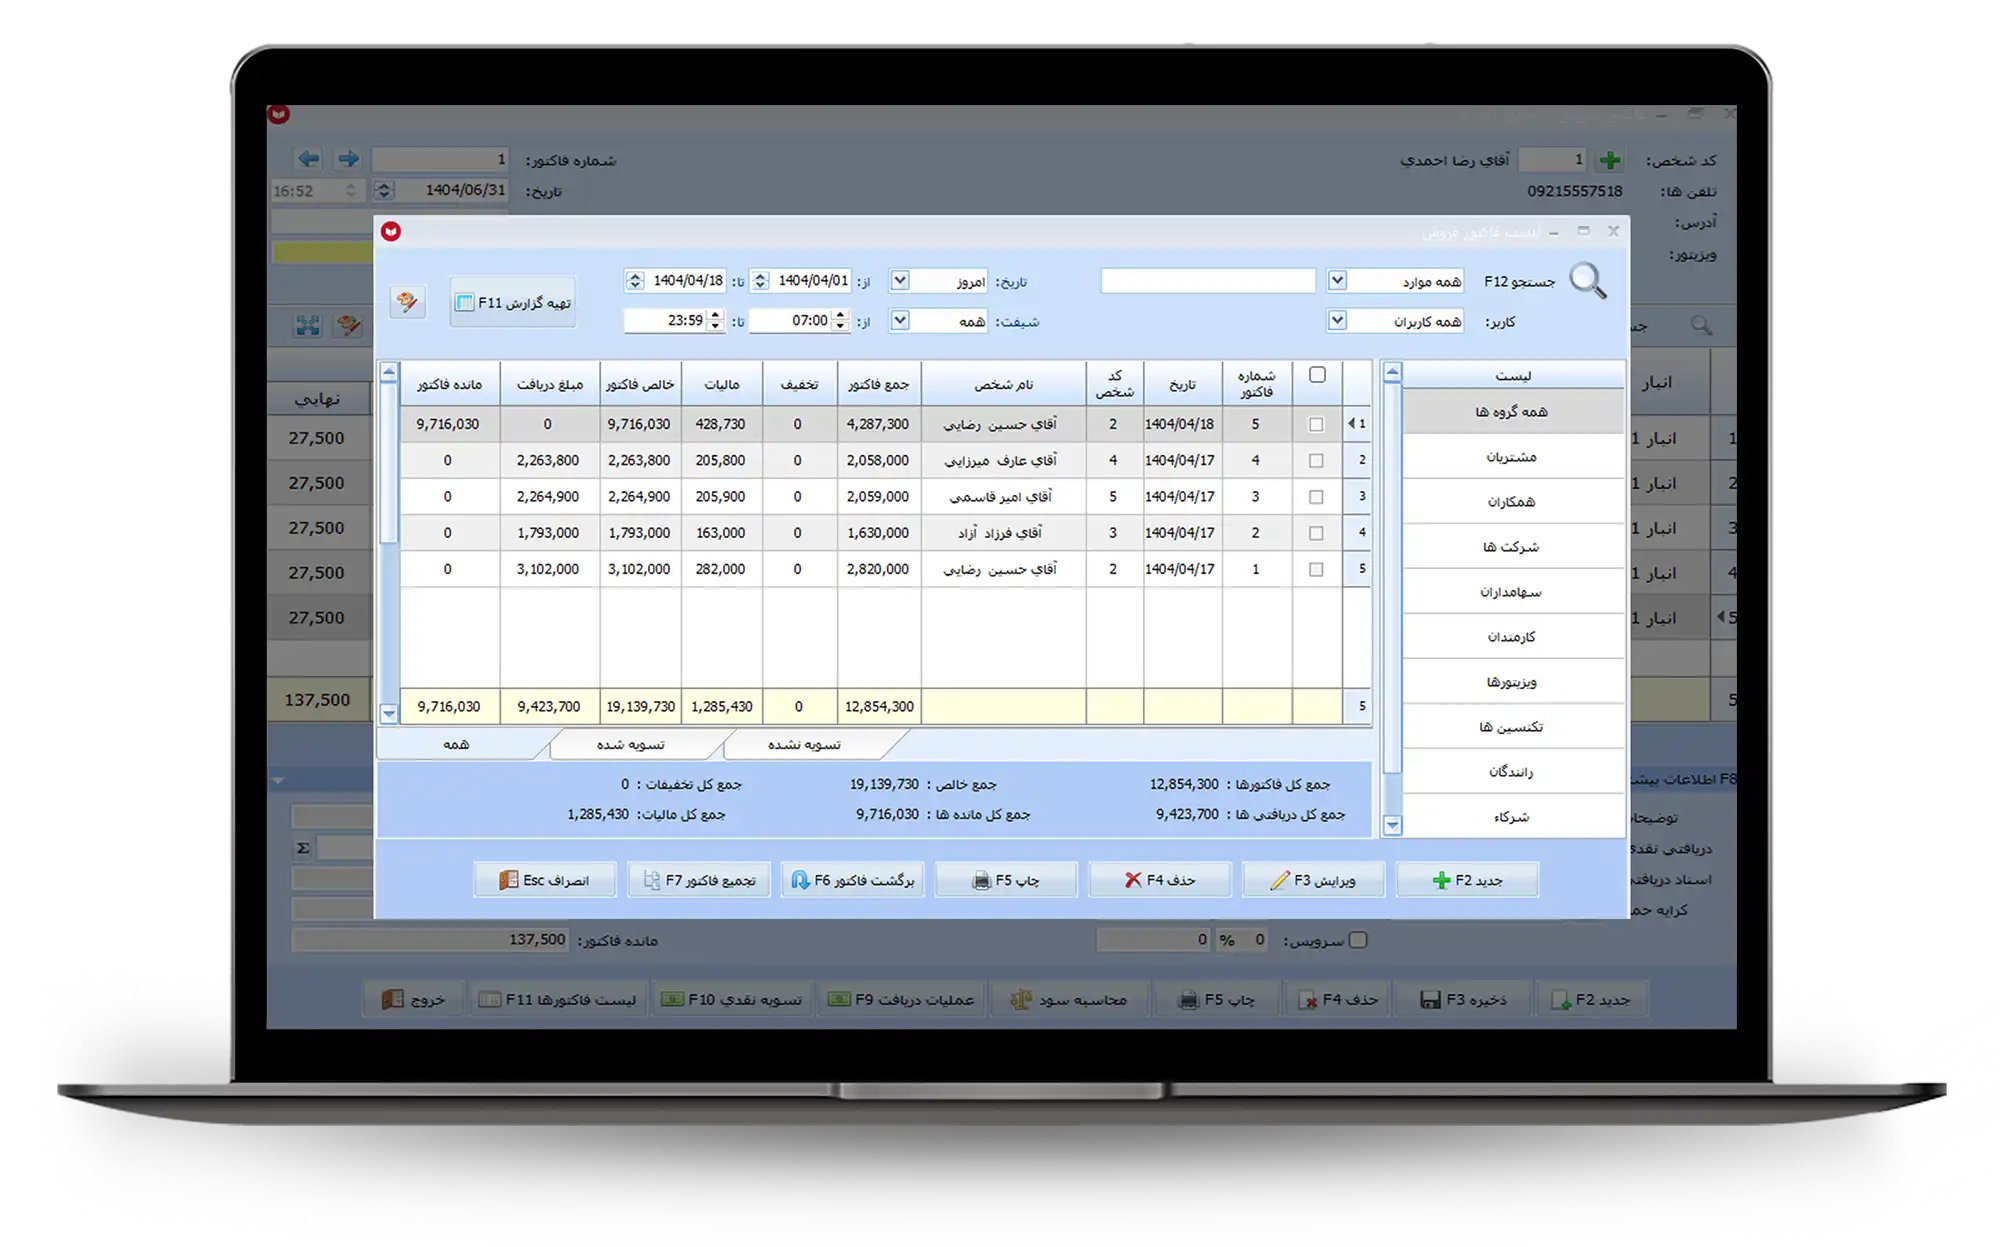Click the F3 edit button
The height and width of the screenshot is (1247, 2000).
click(1313, 880)
